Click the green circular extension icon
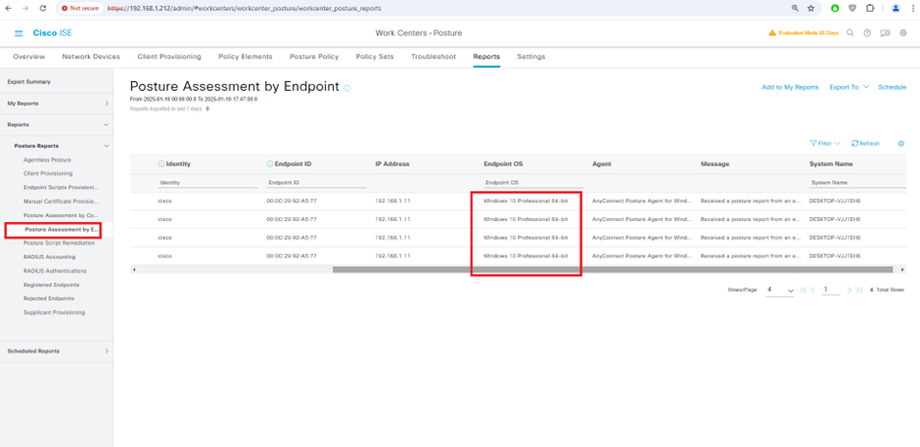The image size is (920, 447). (x=835, y=8)
